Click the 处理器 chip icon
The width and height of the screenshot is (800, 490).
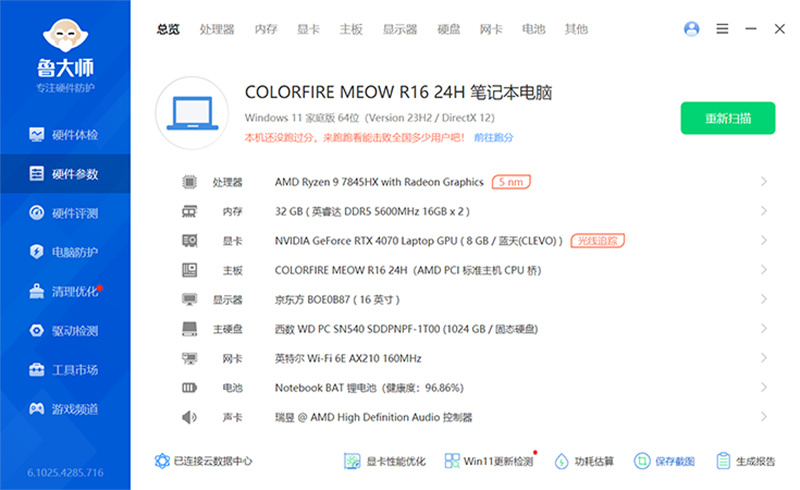click(x=189, y=182)
